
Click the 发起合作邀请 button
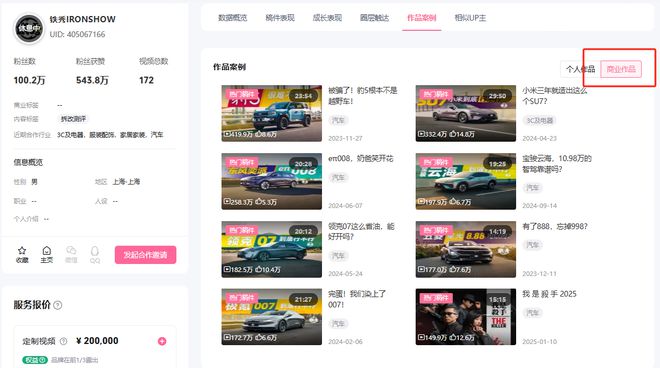(145, 255)
